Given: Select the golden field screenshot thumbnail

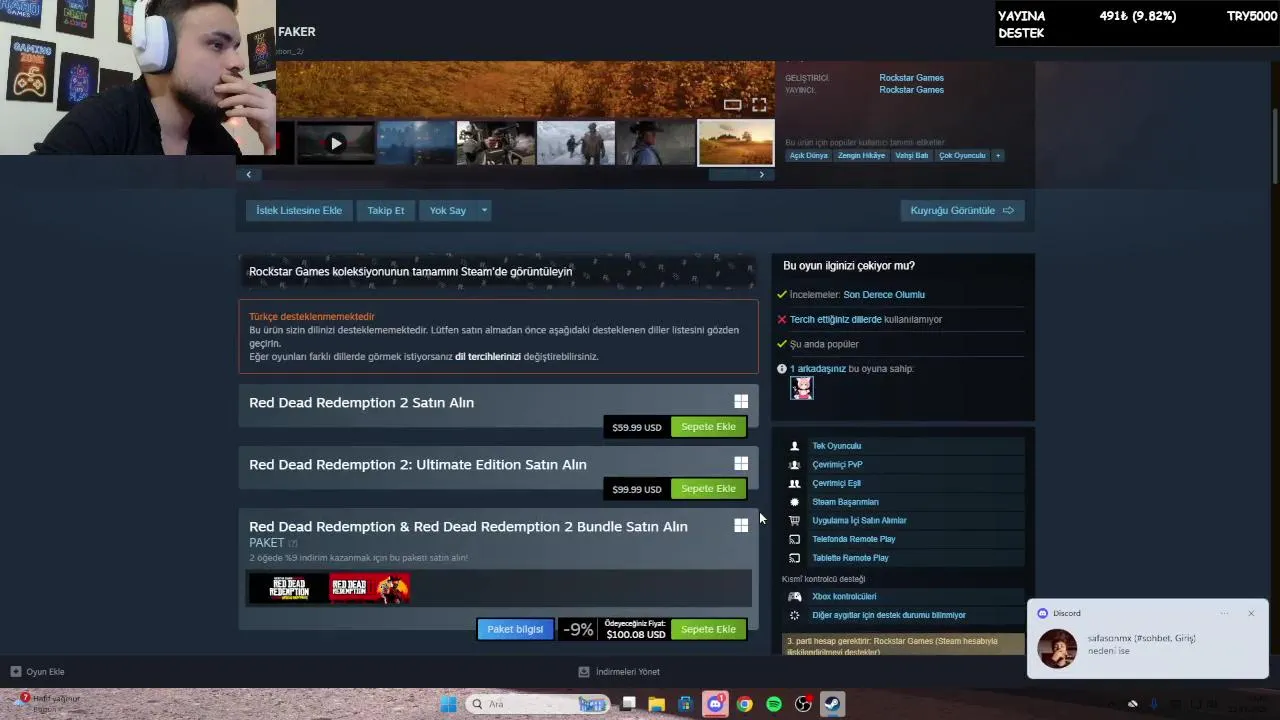Looking at the screenshot, I should (736, 143).
